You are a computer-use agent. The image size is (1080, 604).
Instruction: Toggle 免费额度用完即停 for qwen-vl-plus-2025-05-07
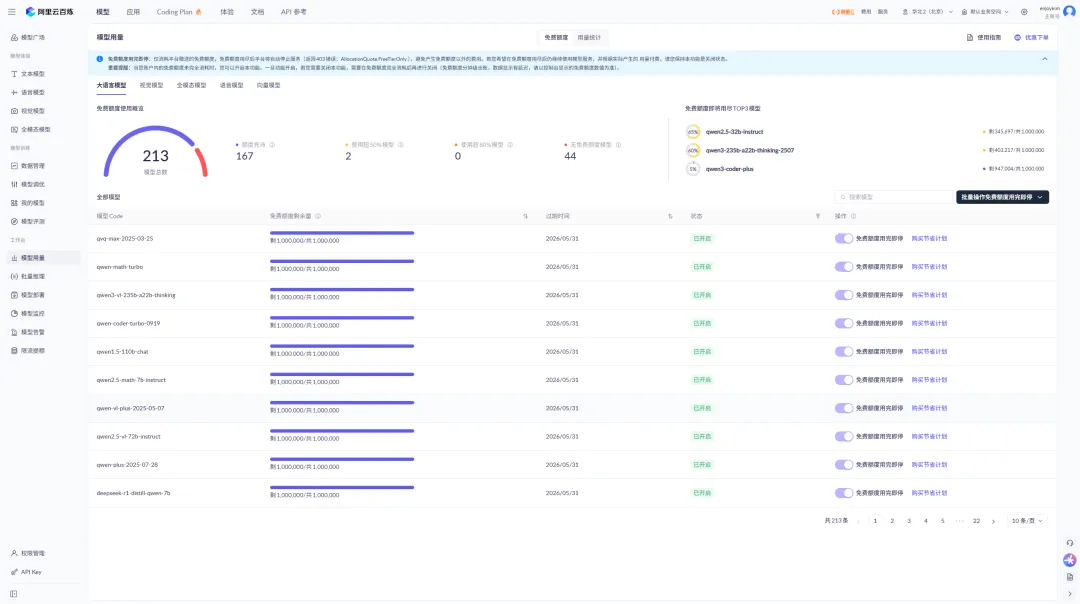[844, 408]
